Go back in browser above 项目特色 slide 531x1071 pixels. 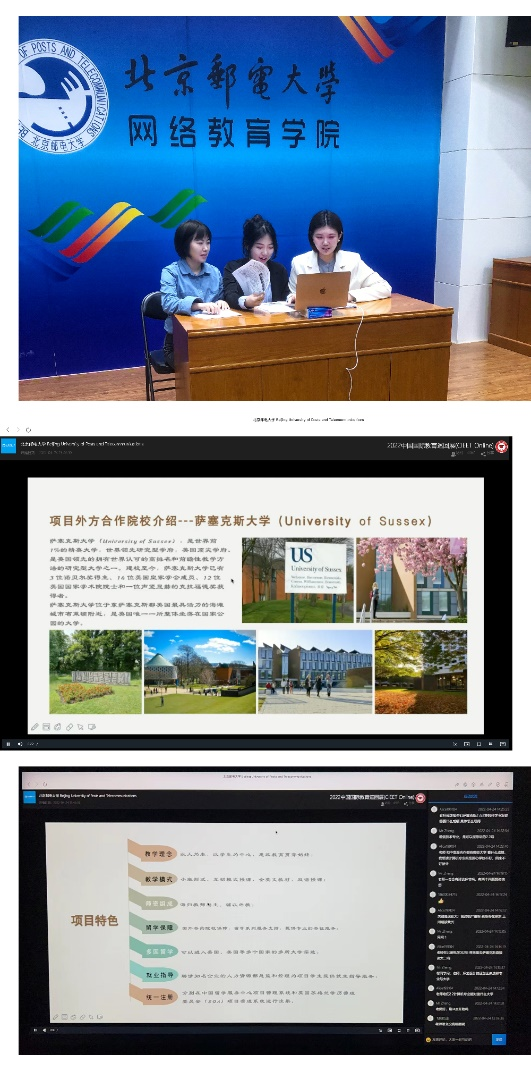coord(29,783)
